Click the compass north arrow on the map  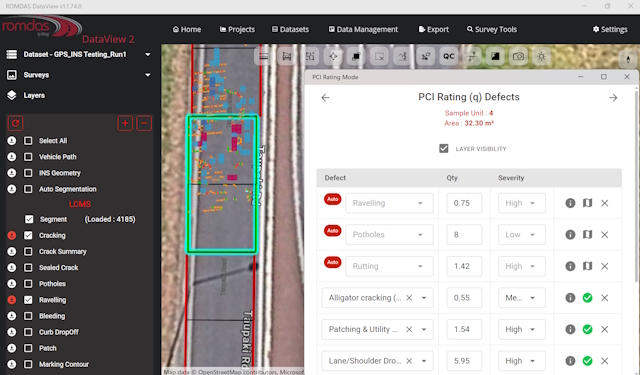[x=629, y=59]
